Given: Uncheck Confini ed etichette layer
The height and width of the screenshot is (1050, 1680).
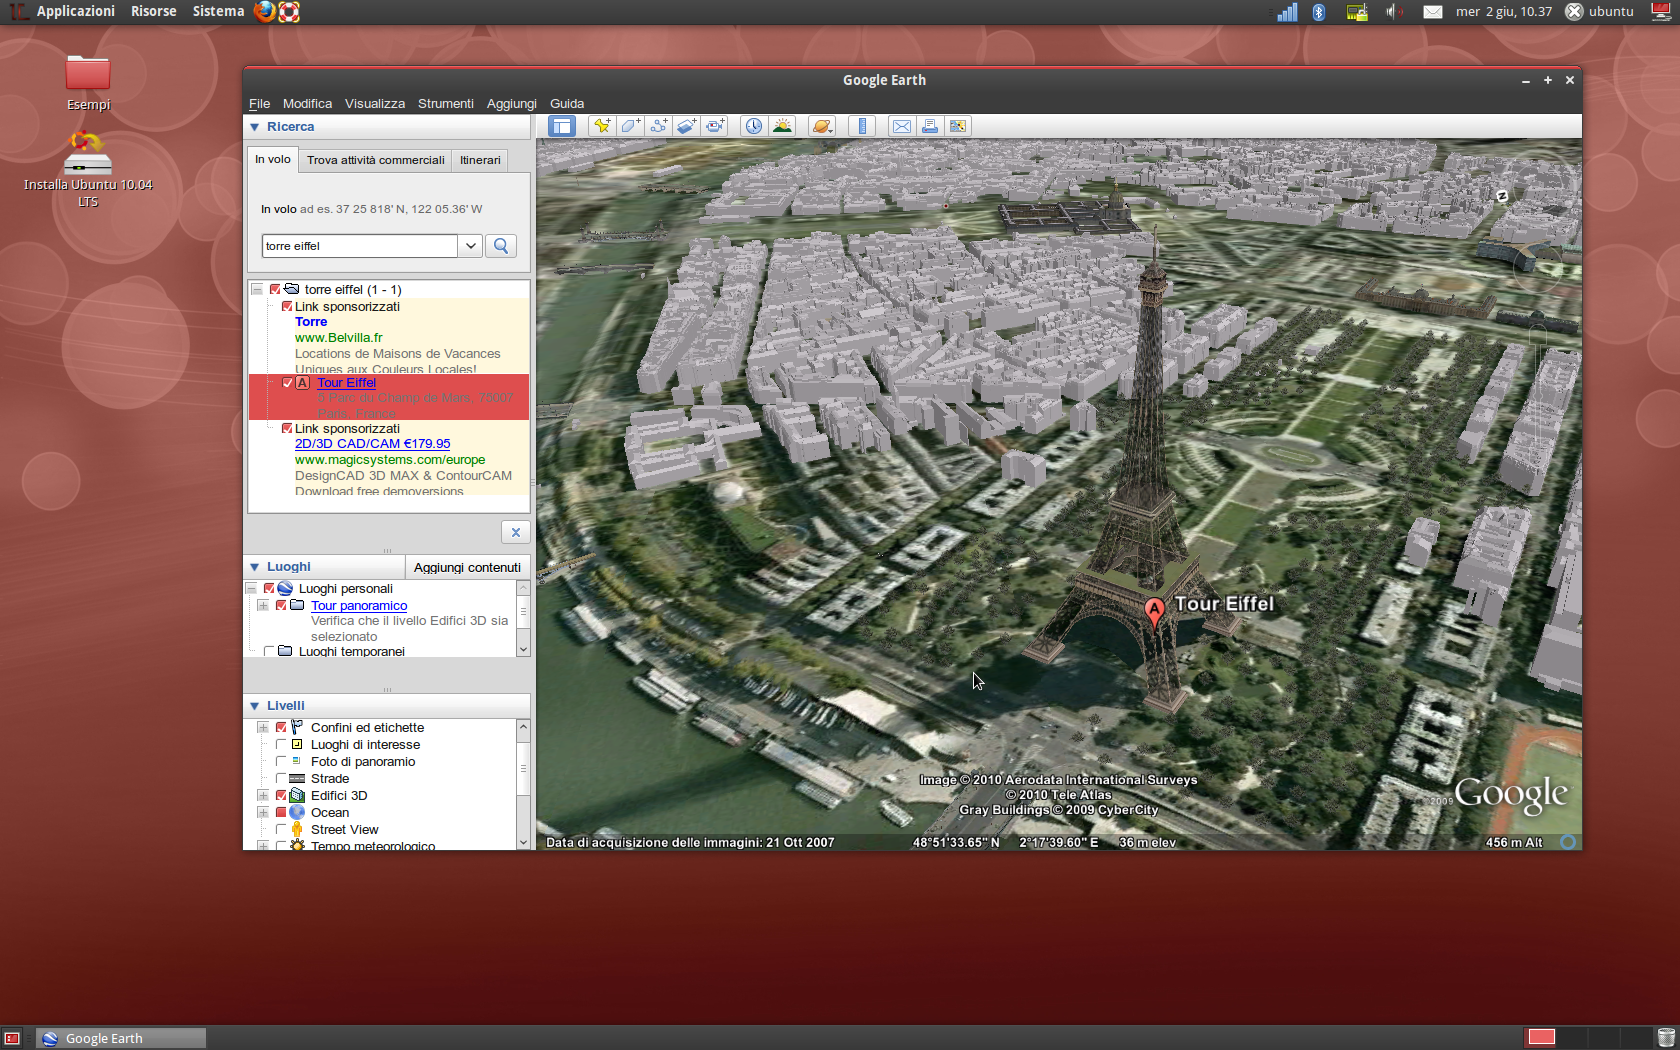Looking at the screenshot, I should tap(281, 727).
